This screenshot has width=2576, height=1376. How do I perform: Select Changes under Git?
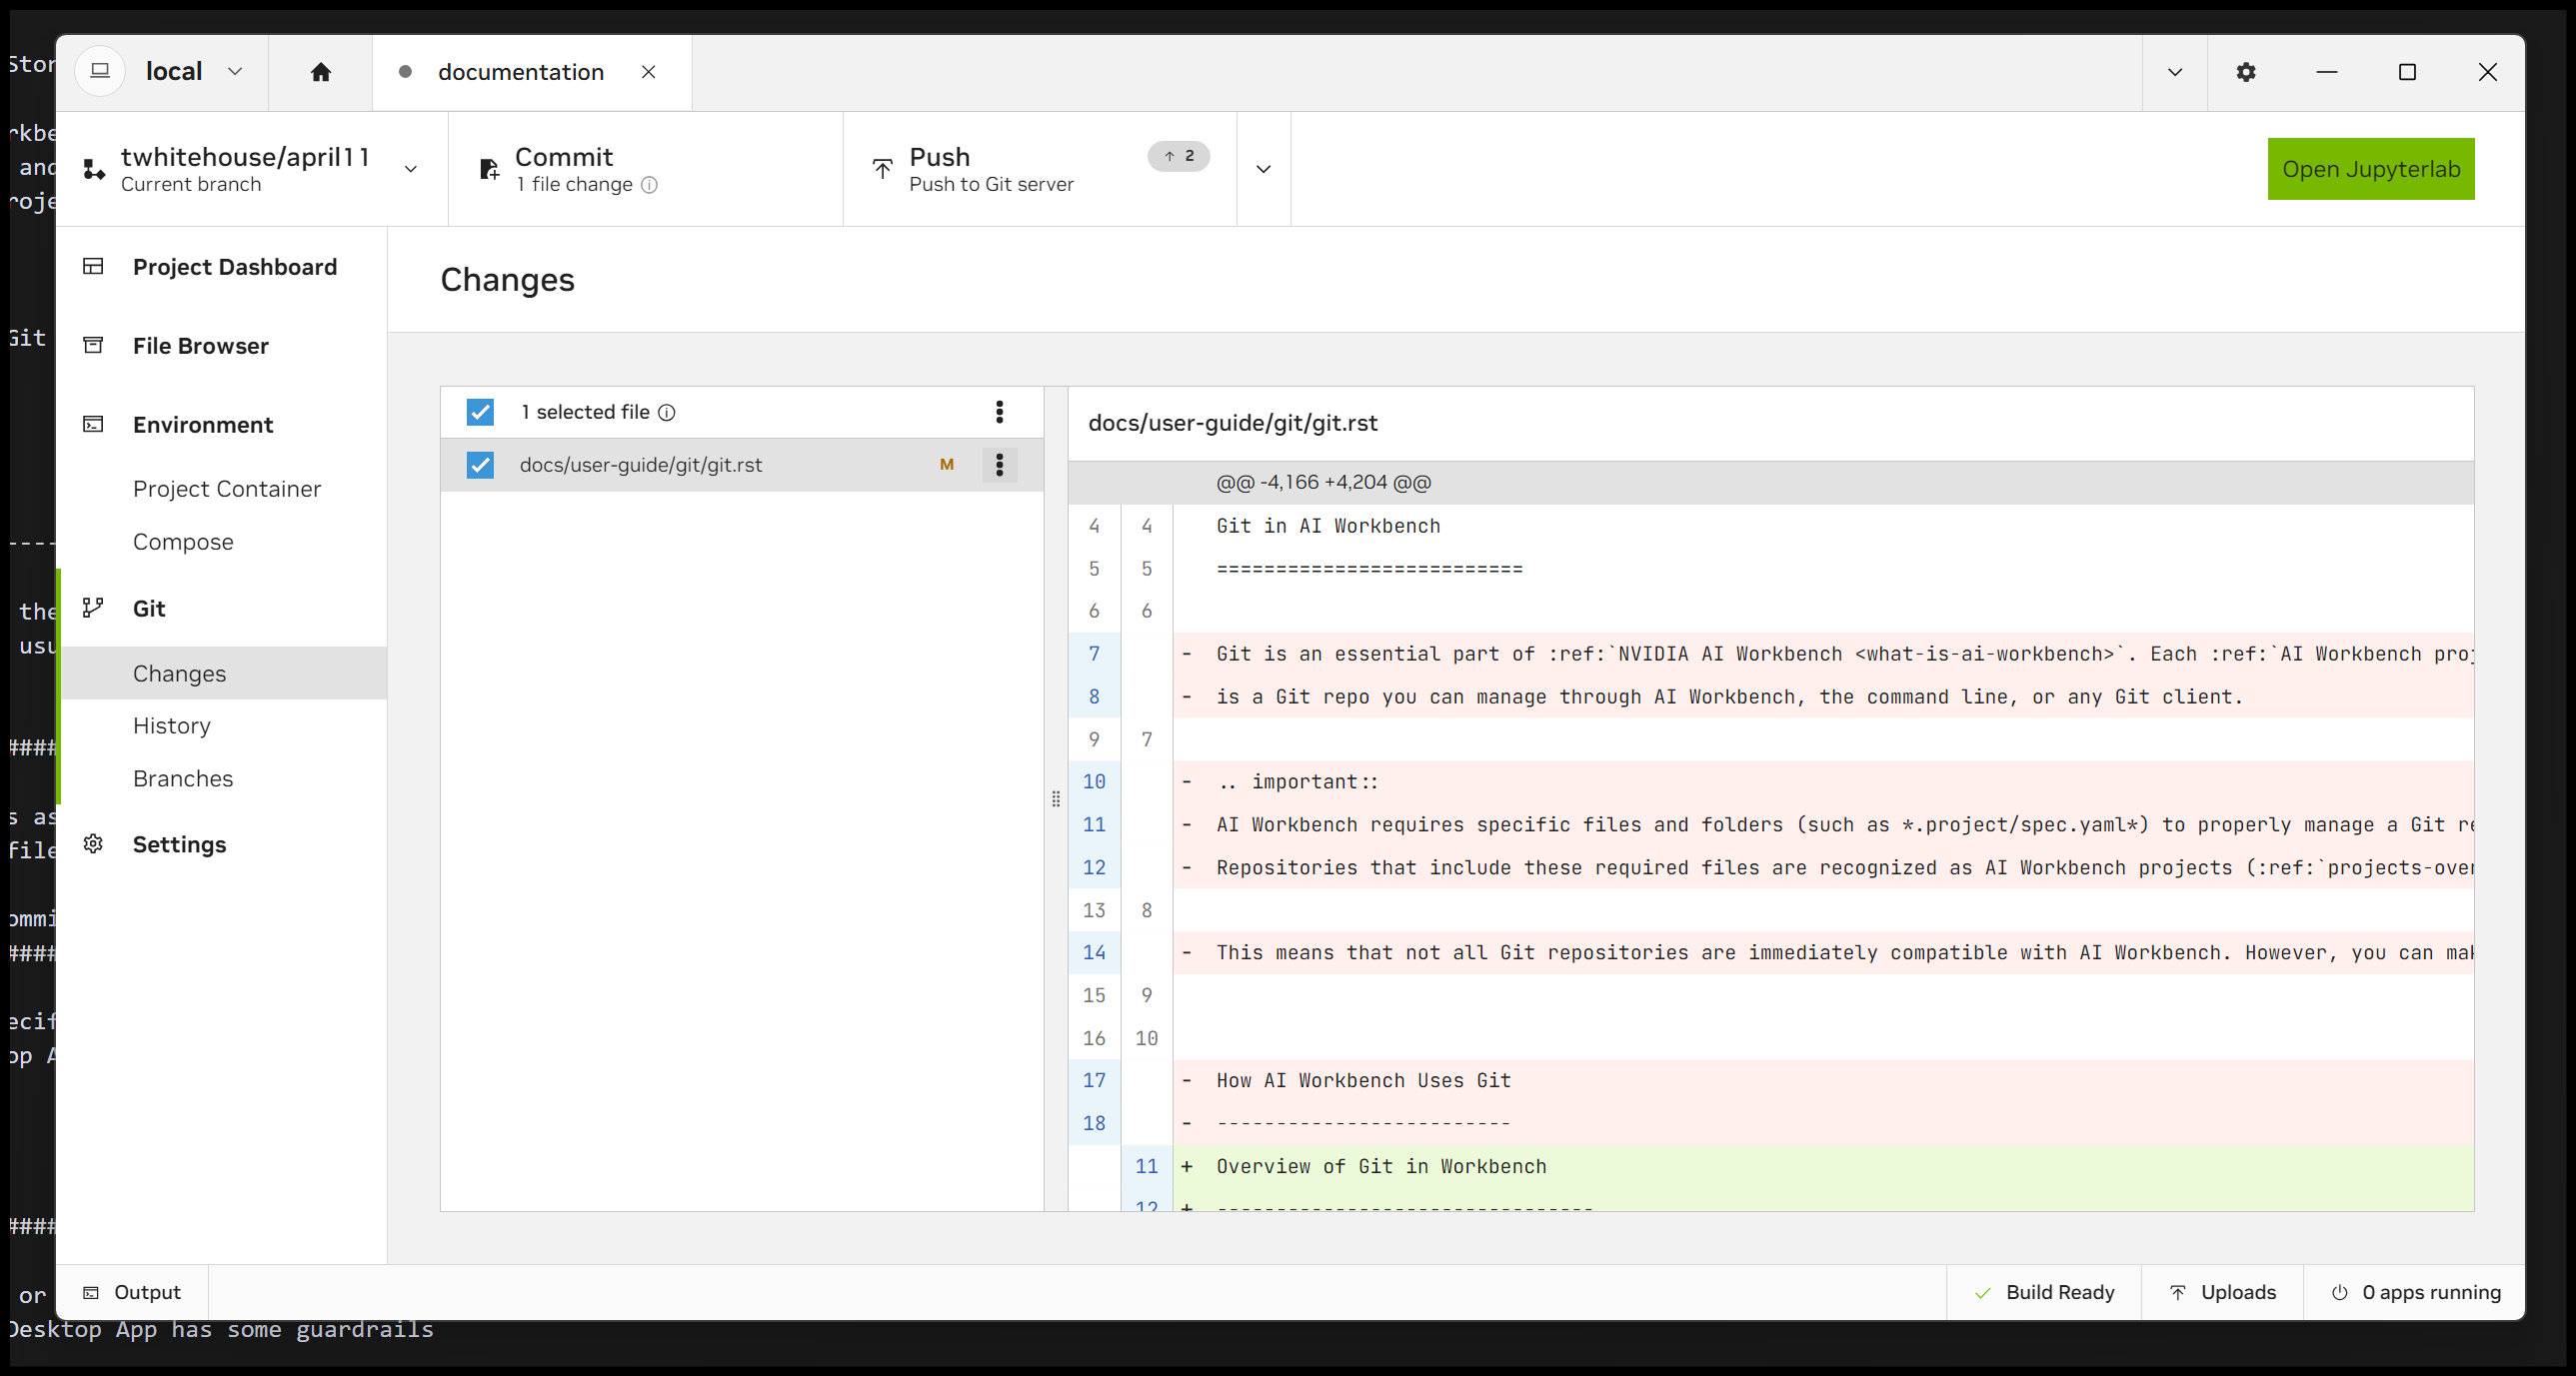click(224, 673)
